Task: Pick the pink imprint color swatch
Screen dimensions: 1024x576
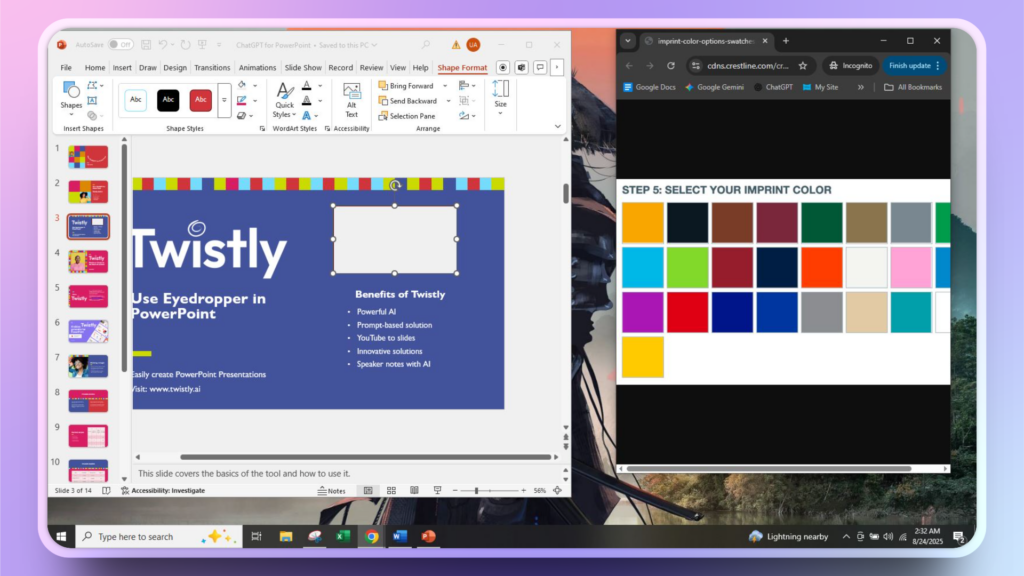Action: pos(910,267)
